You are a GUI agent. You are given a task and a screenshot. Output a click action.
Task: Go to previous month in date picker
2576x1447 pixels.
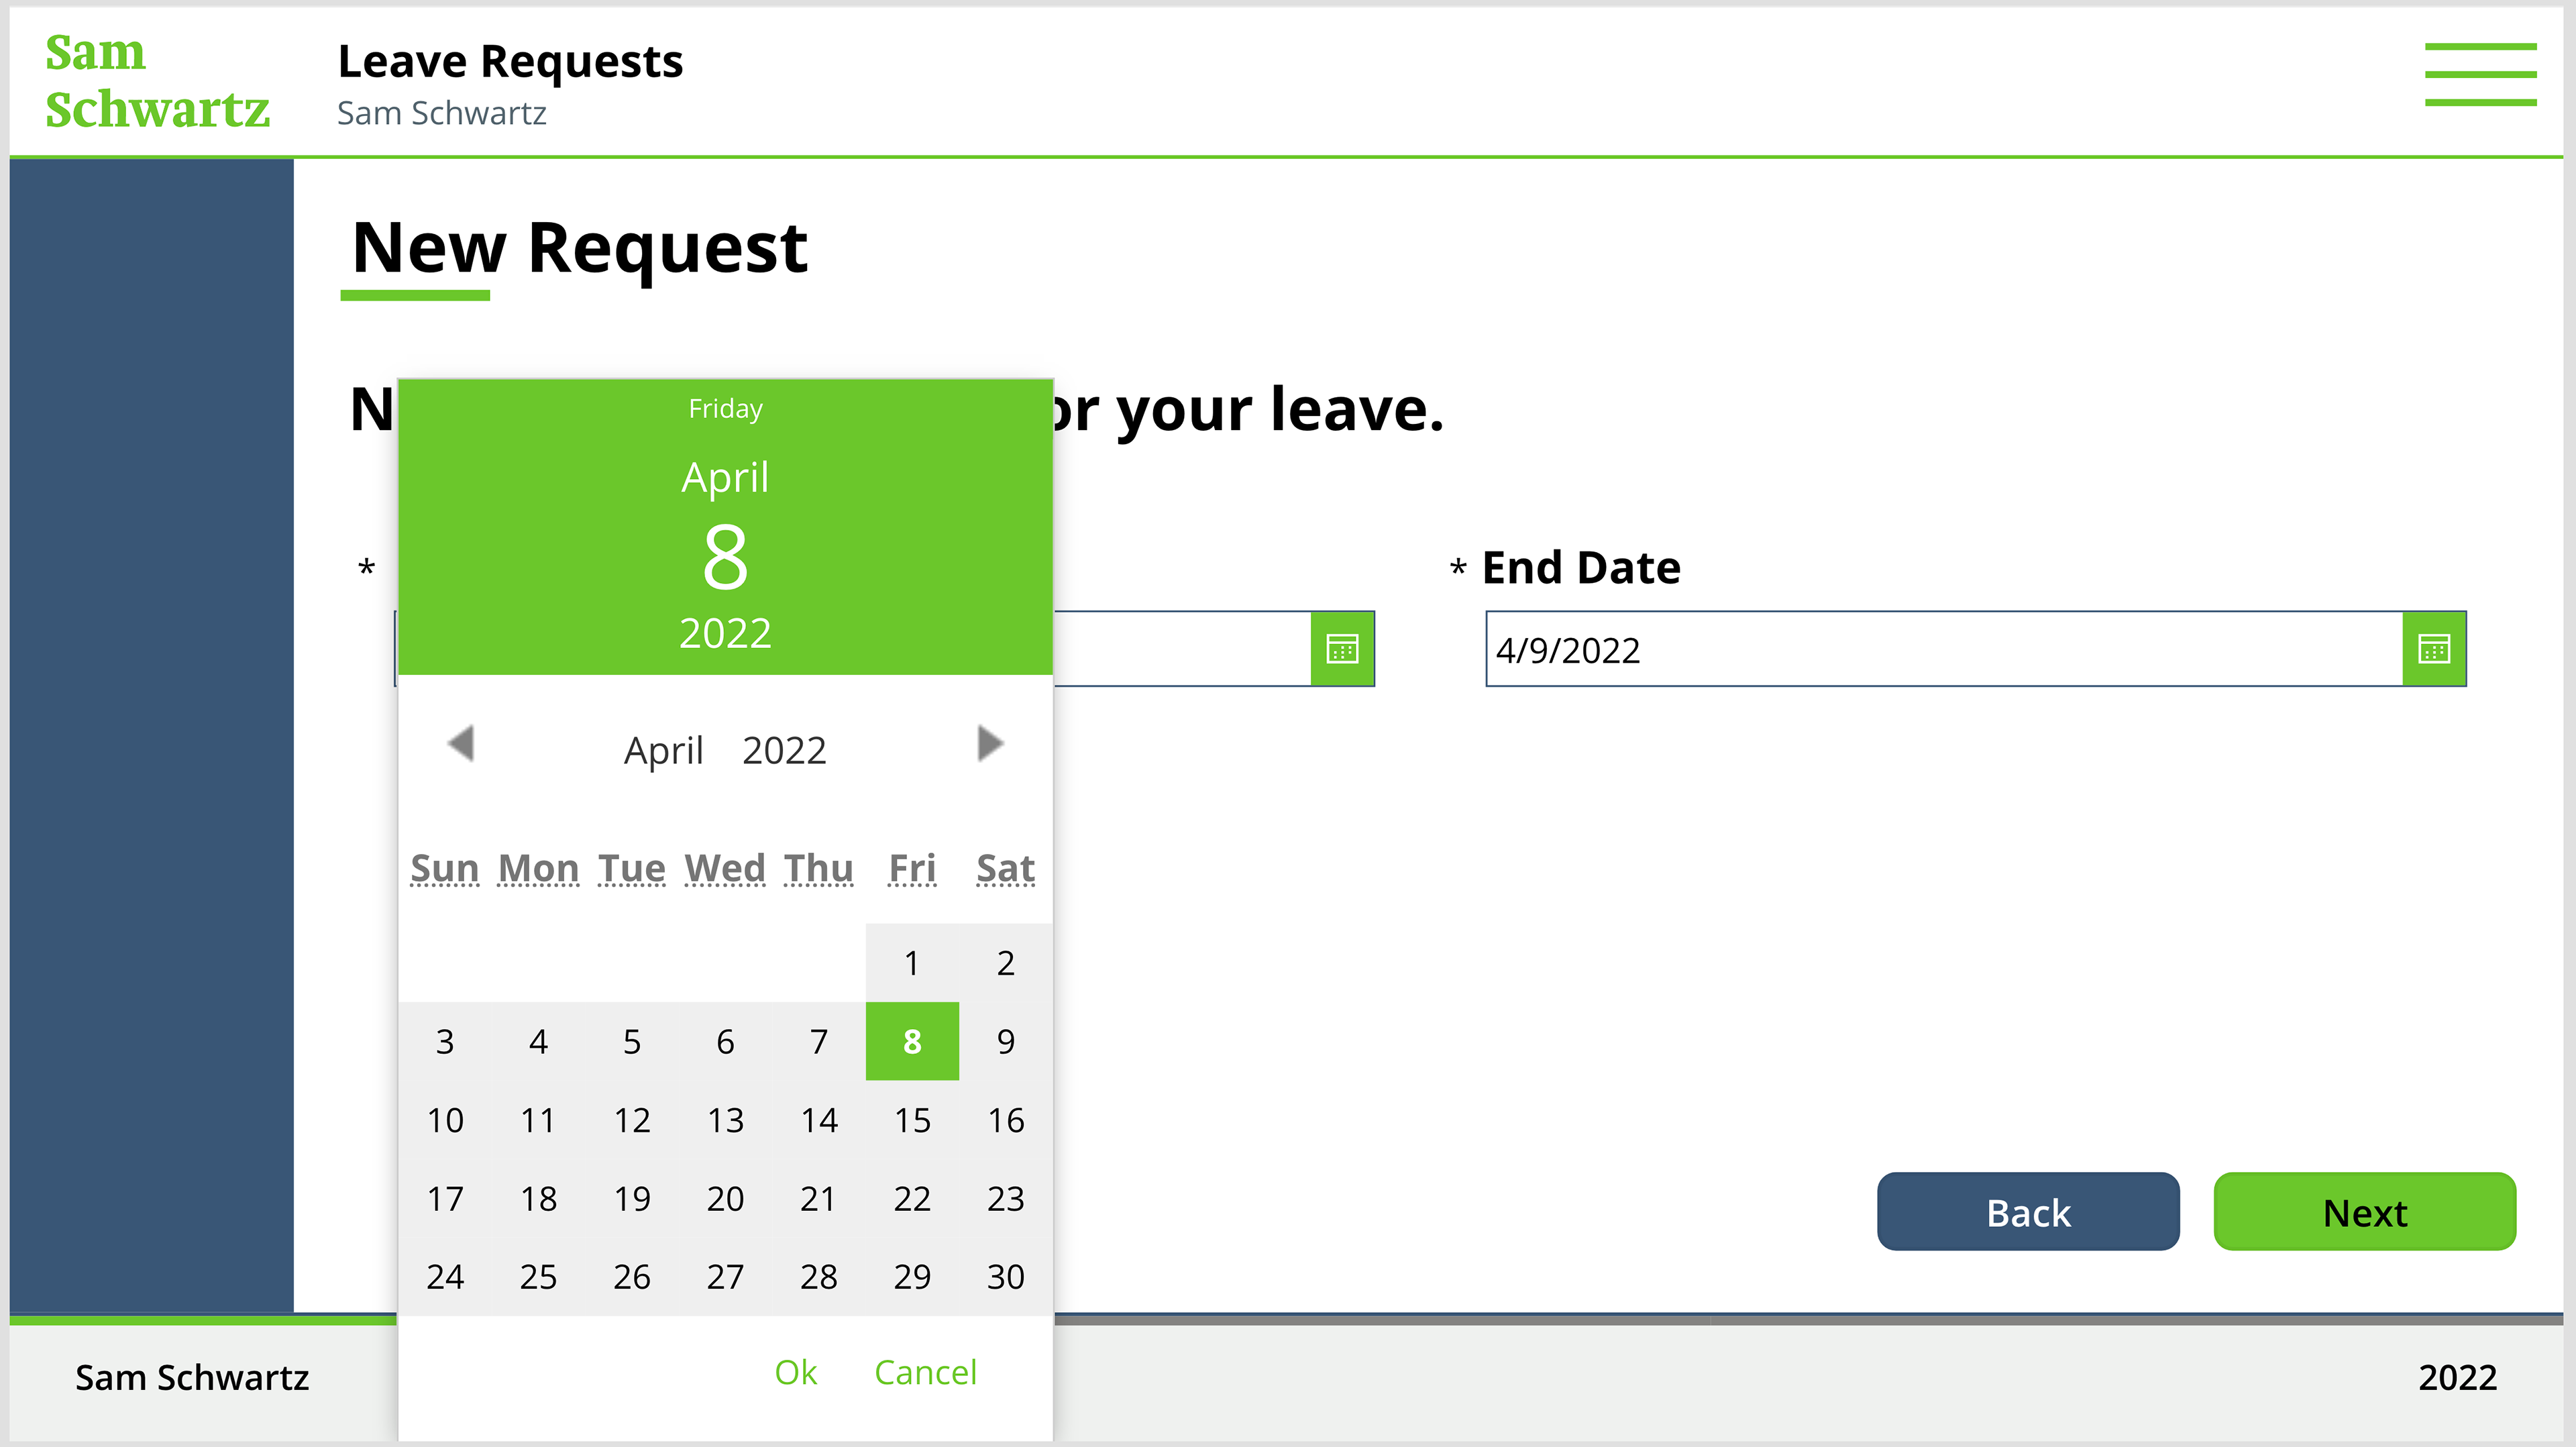tap(461, 743)
